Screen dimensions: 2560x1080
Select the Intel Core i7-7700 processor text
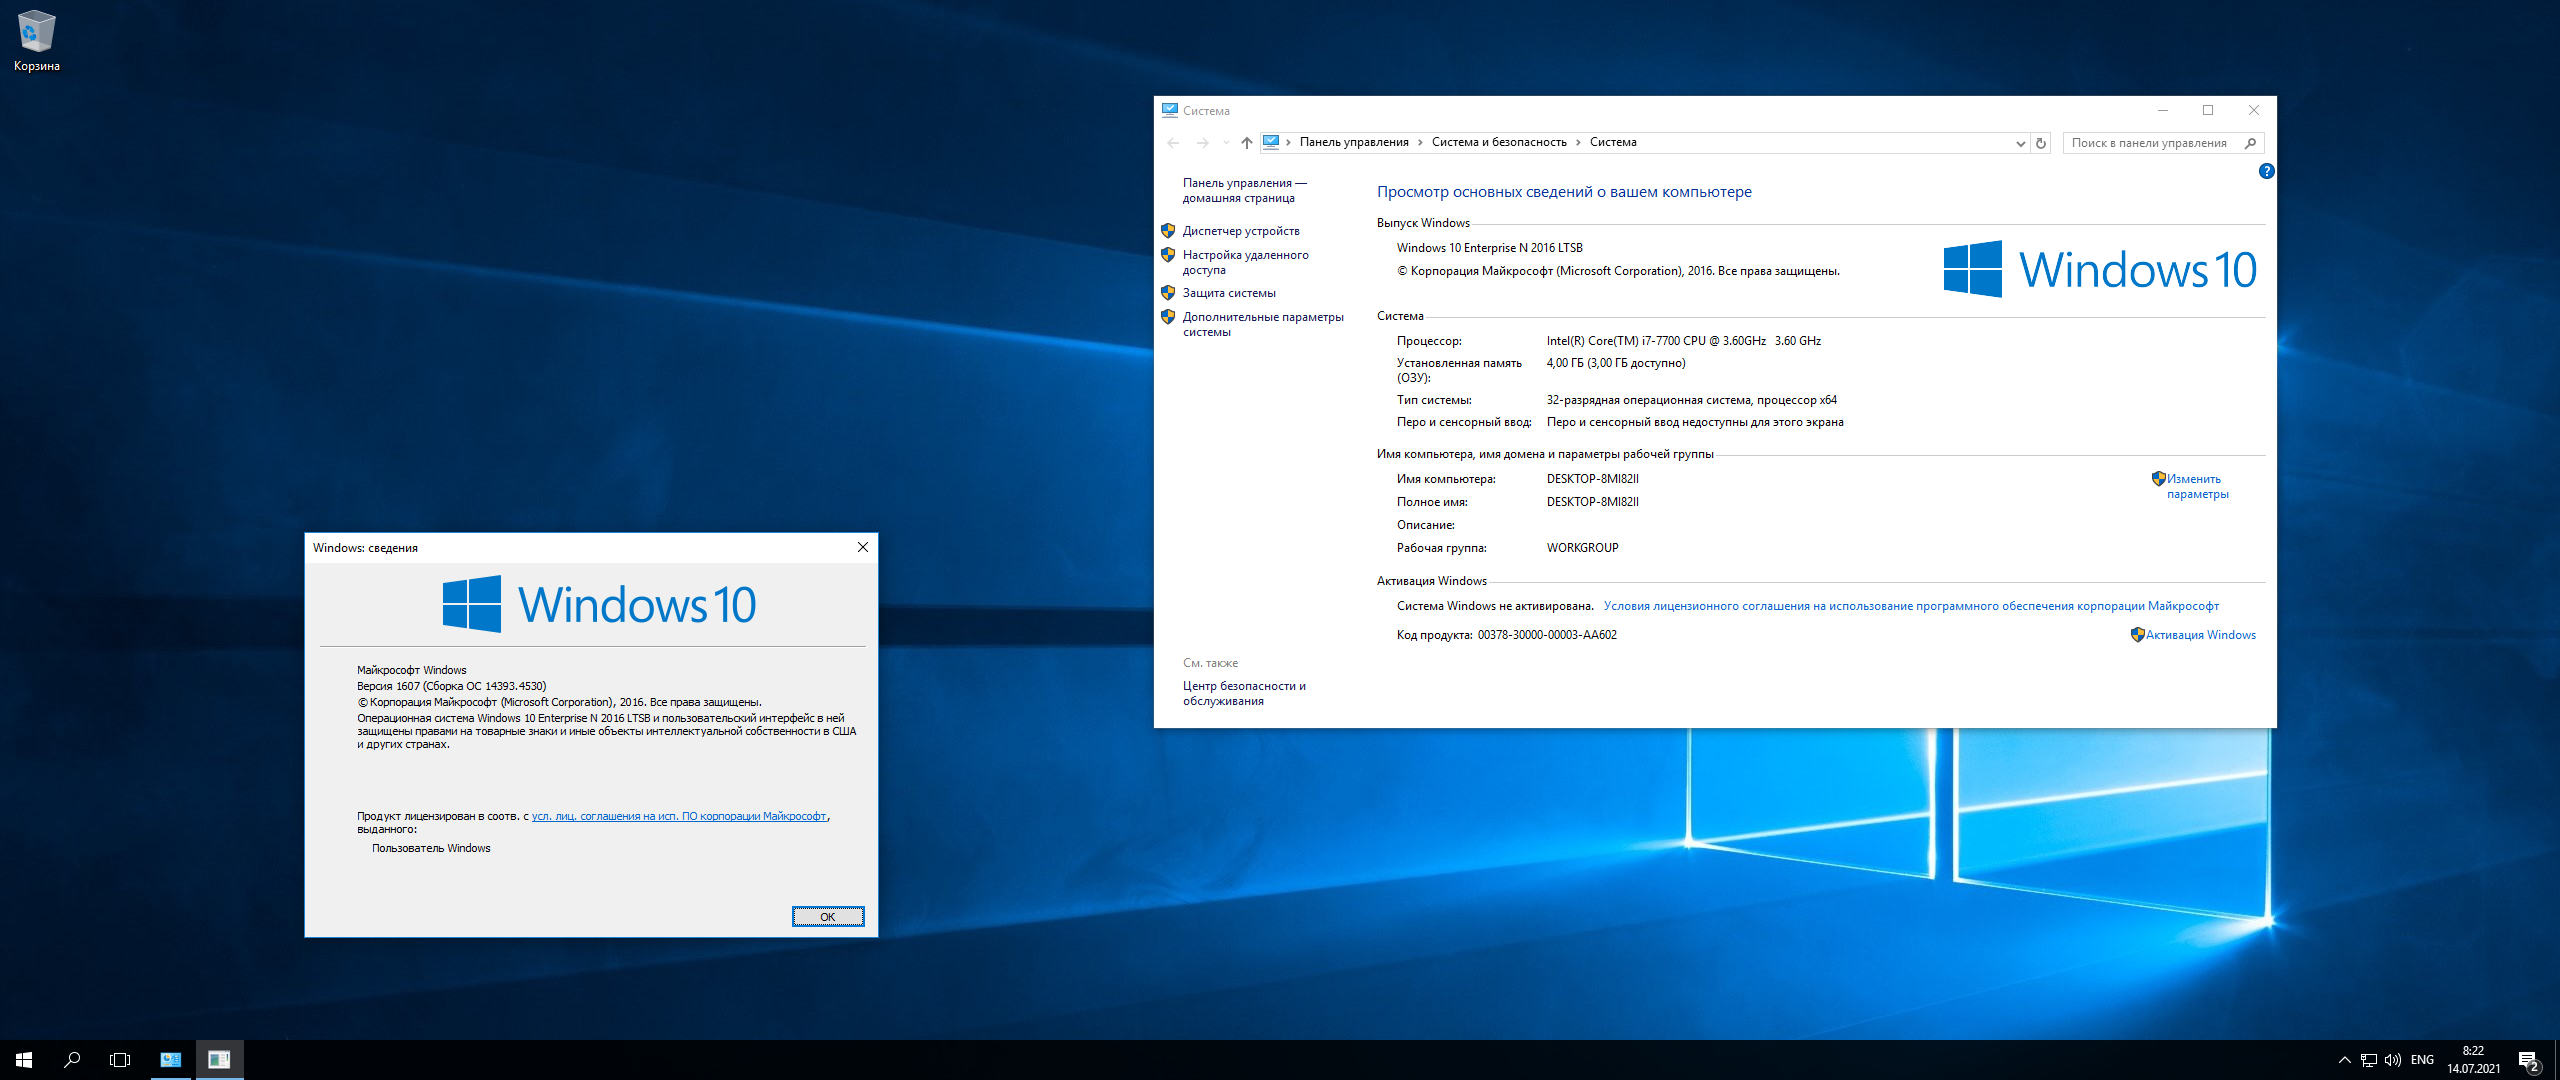(x=1683, y=341)
